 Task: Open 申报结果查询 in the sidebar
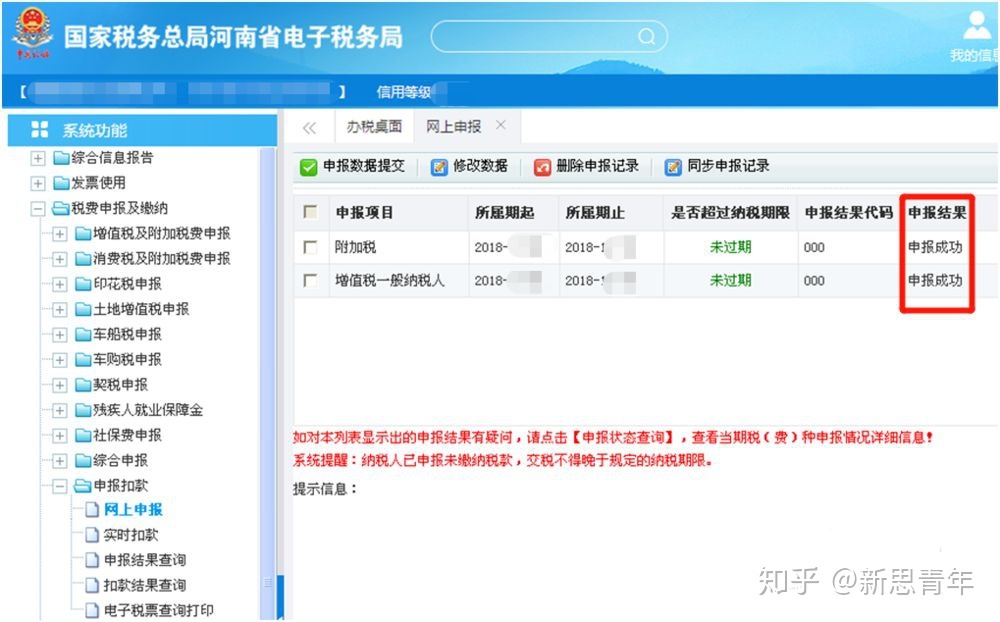pos(145,560)
